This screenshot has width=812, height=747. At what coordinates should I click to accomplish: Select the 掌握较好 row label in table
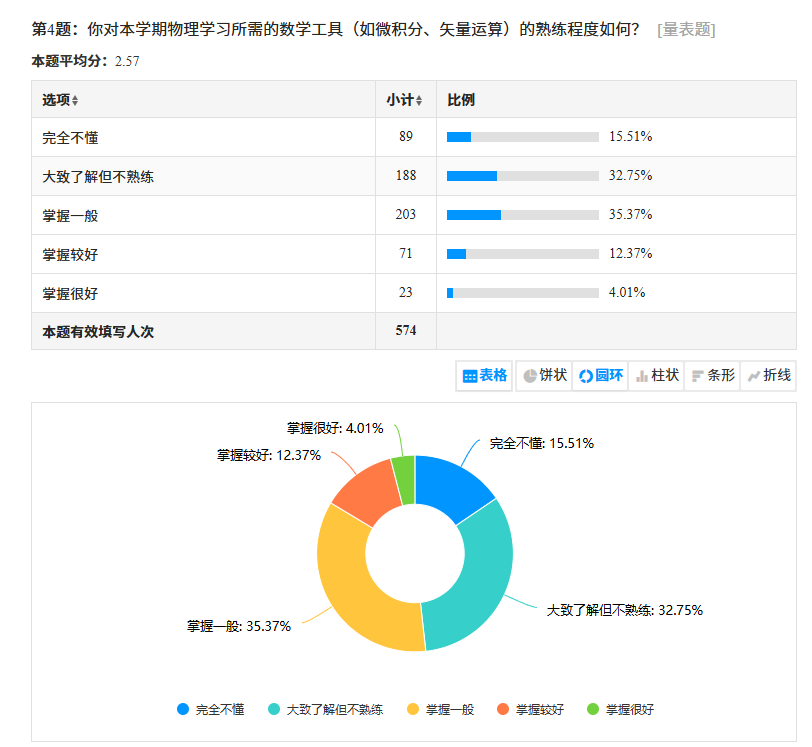[70, 254]
